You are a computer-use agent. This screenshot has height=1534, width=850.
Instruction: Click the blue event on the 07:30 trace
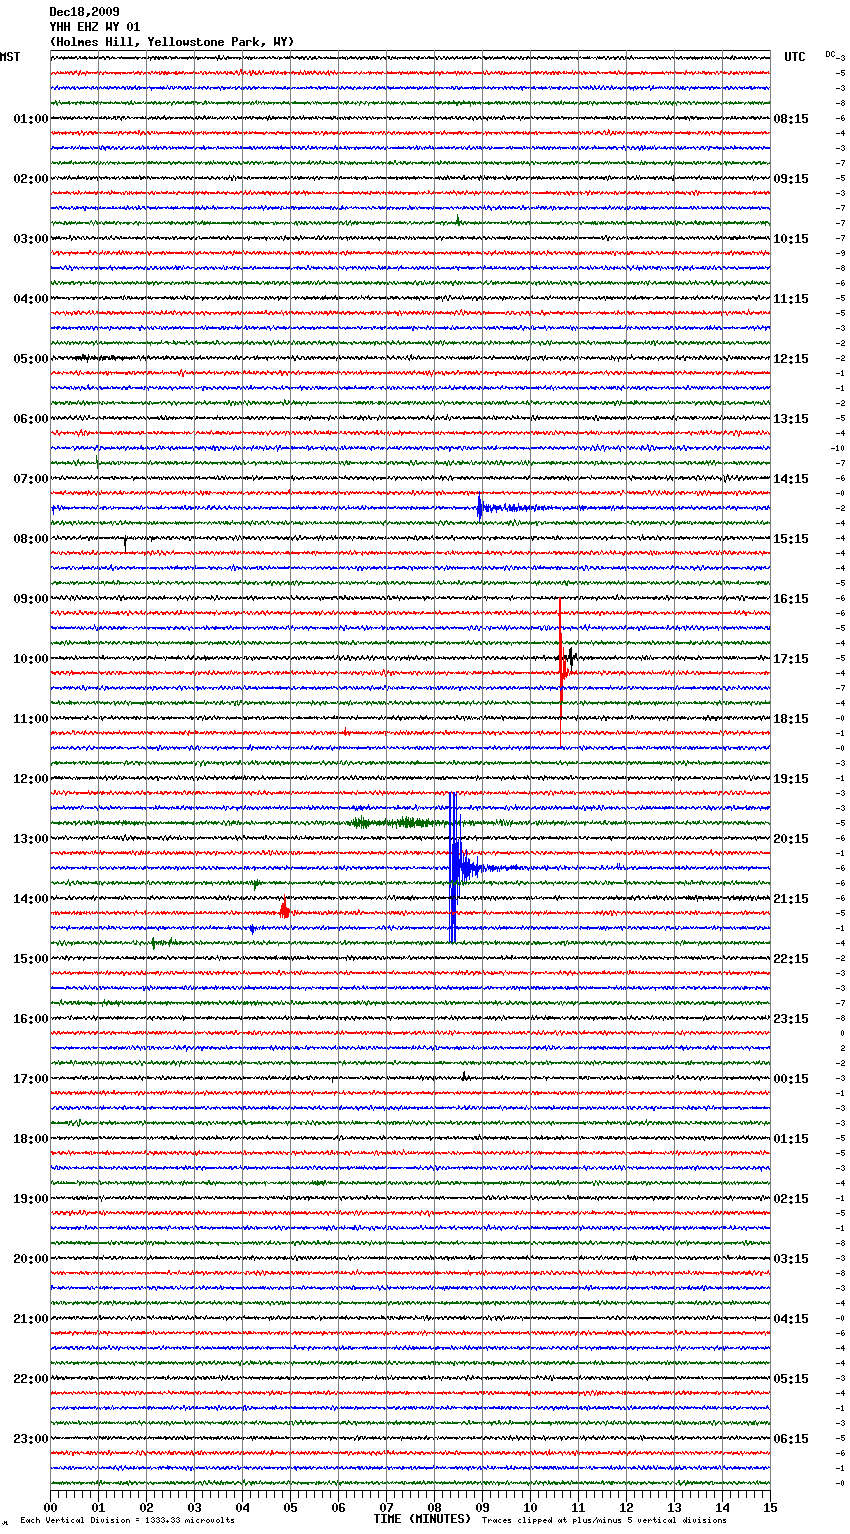point(481,508)
